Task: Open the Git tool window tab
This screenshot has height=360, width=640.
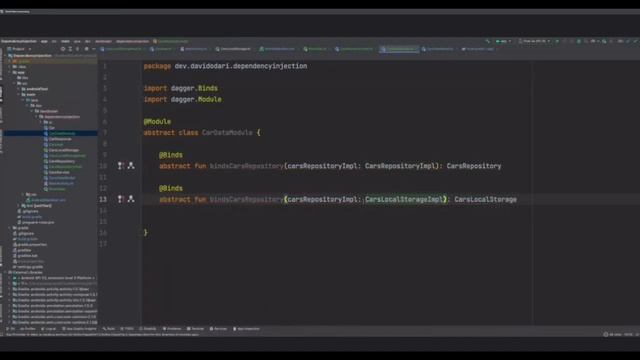Action: click(11, 329)
